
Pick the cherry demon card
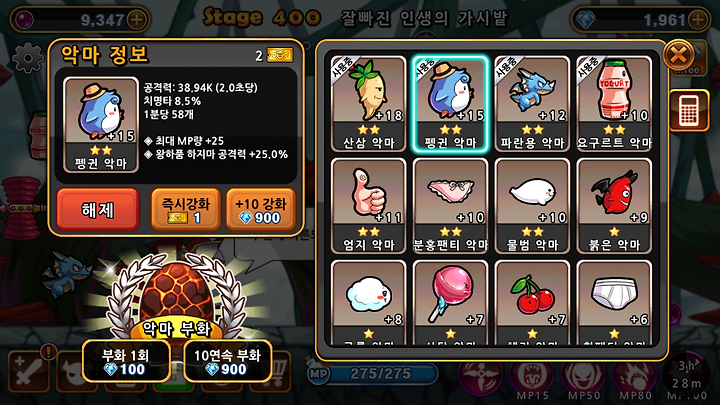click(532, 303)
